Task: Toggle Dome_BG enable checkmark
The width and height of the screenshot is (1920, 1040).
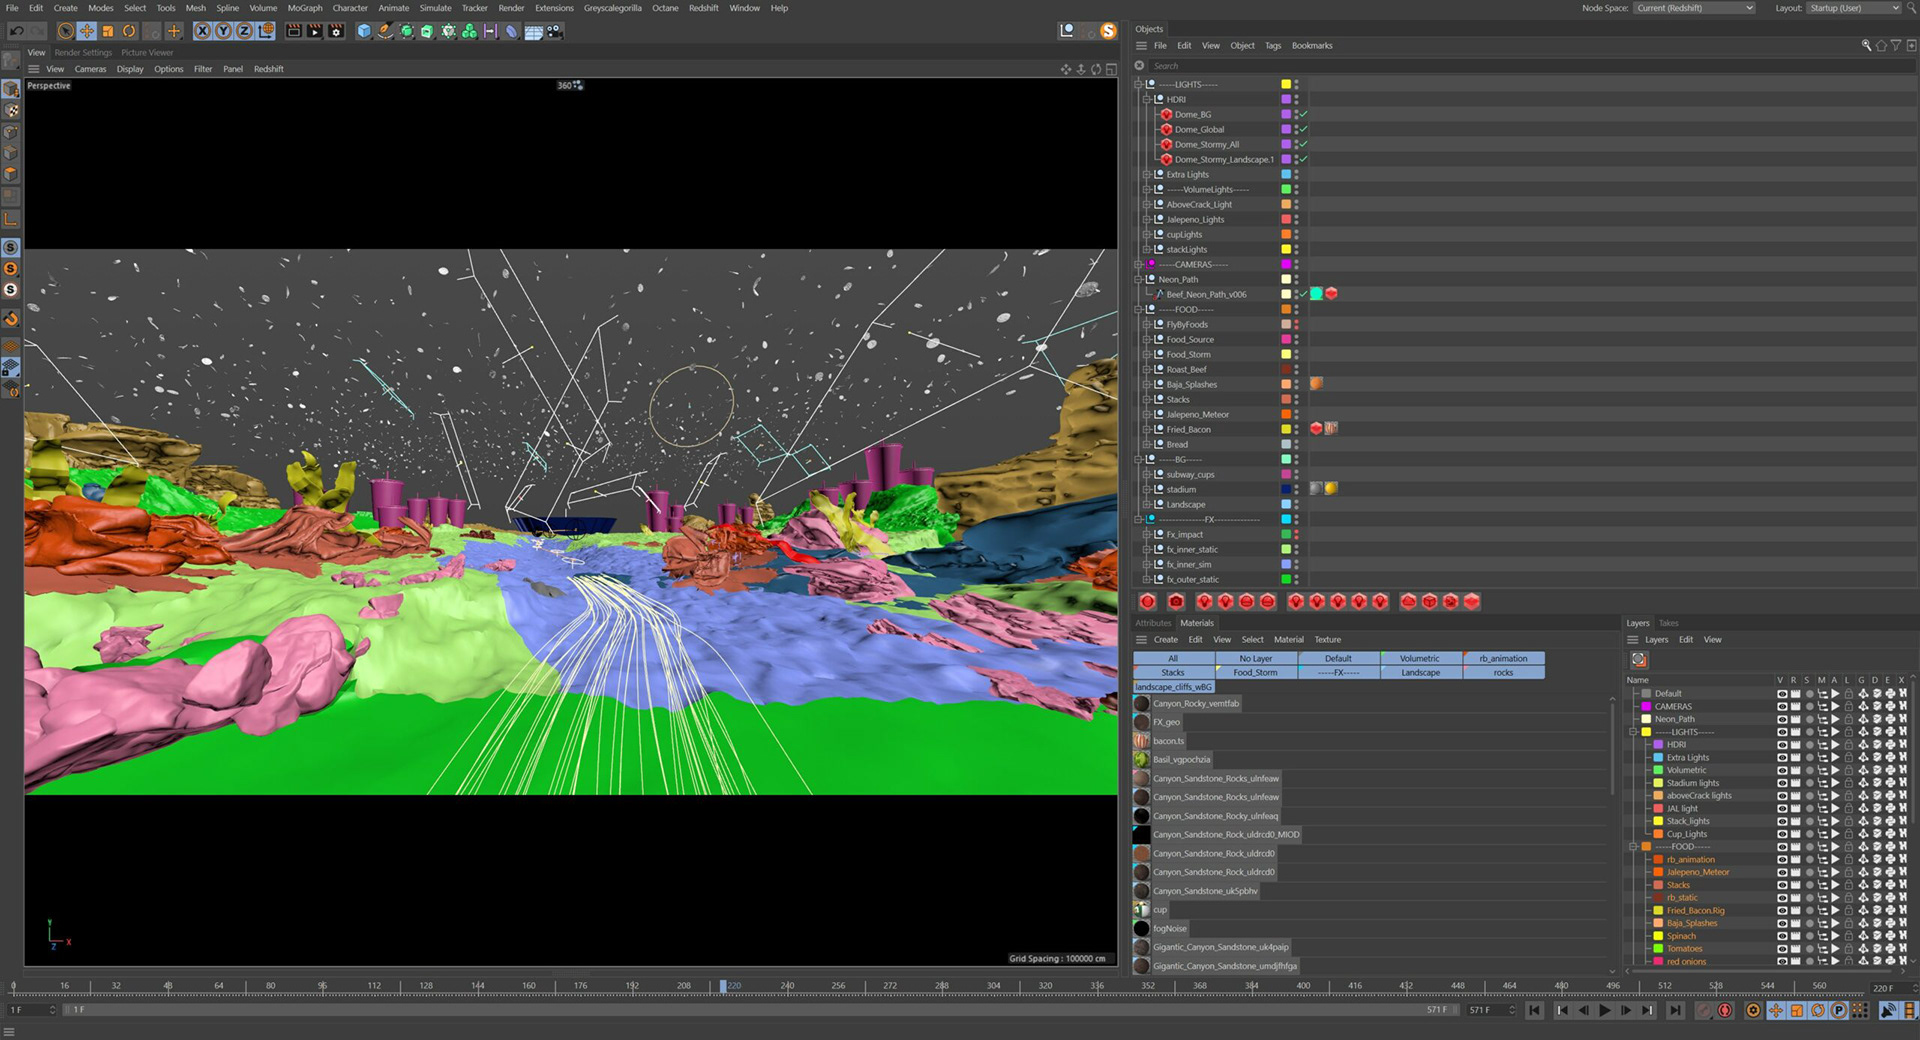Action: click(1304, 114)
